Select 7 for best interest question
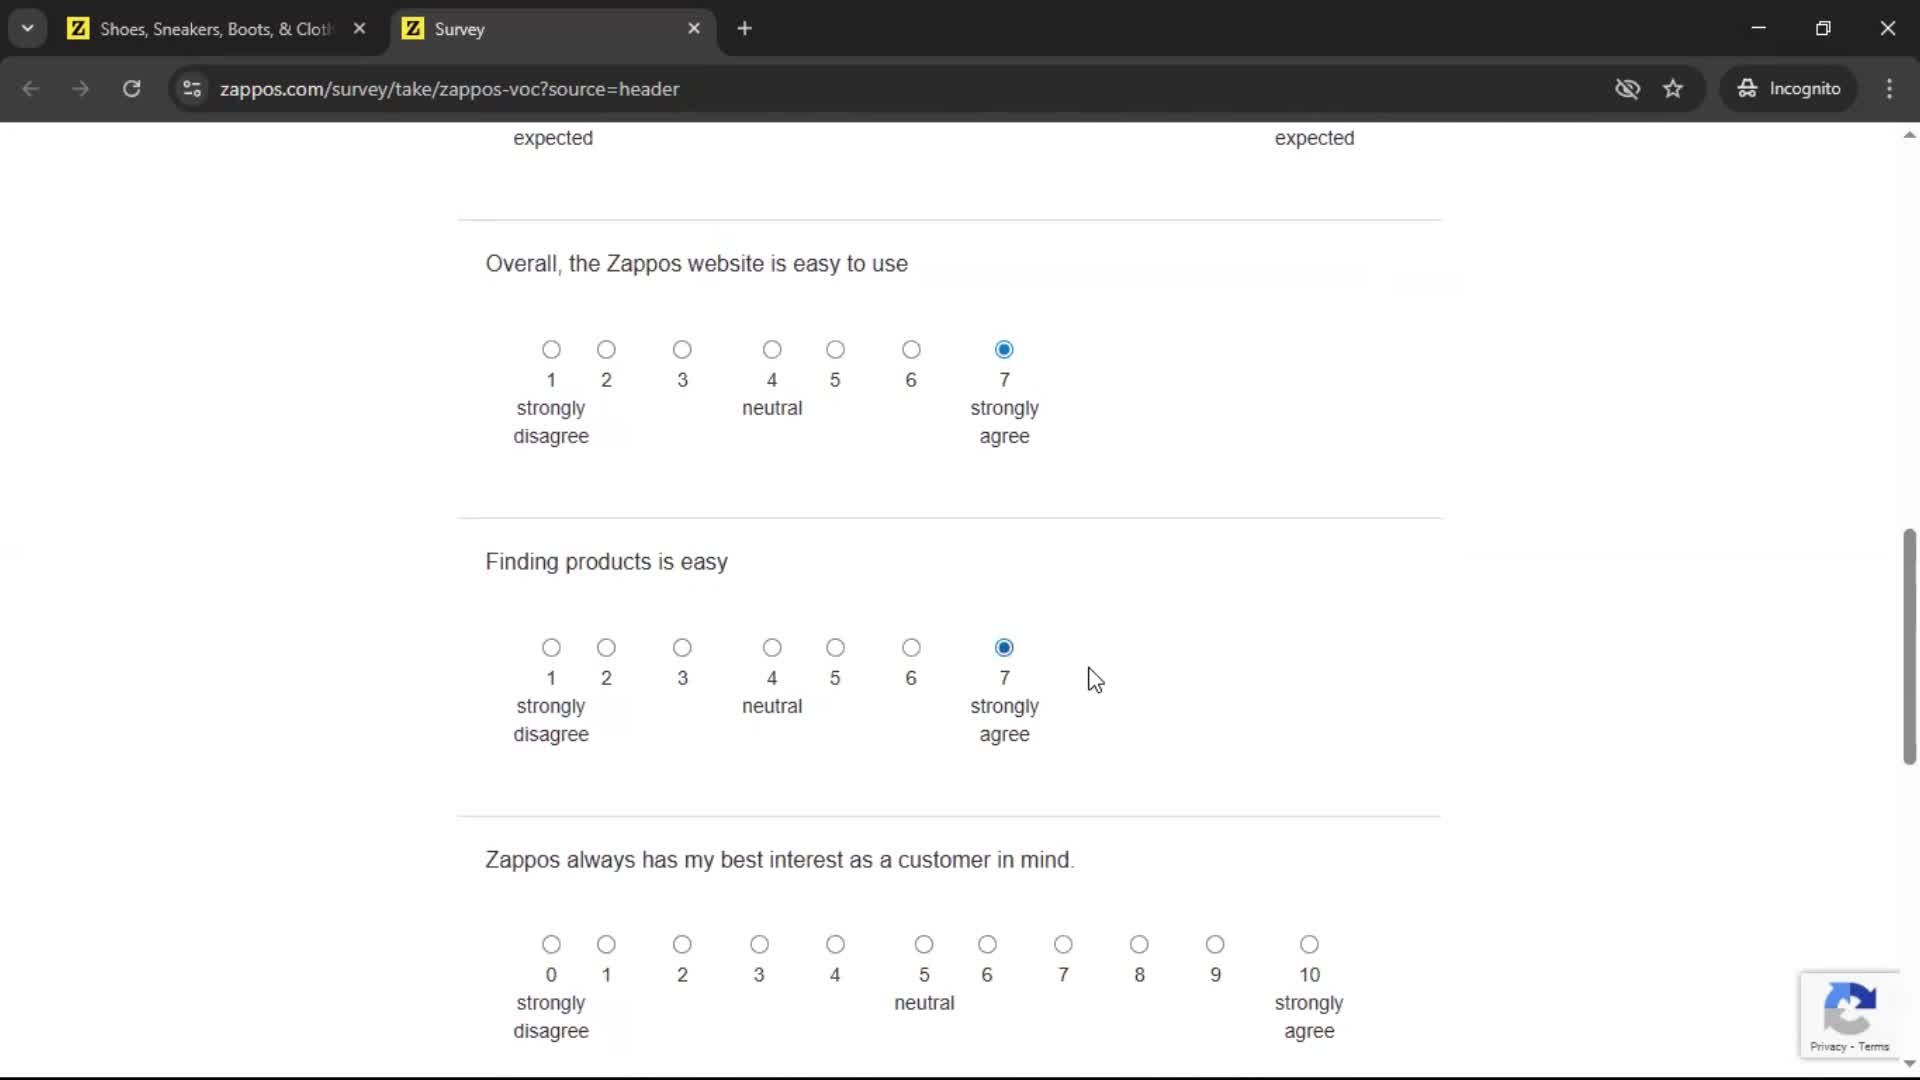The height and width of the screenshot is (1080, 1920). 1063,945
